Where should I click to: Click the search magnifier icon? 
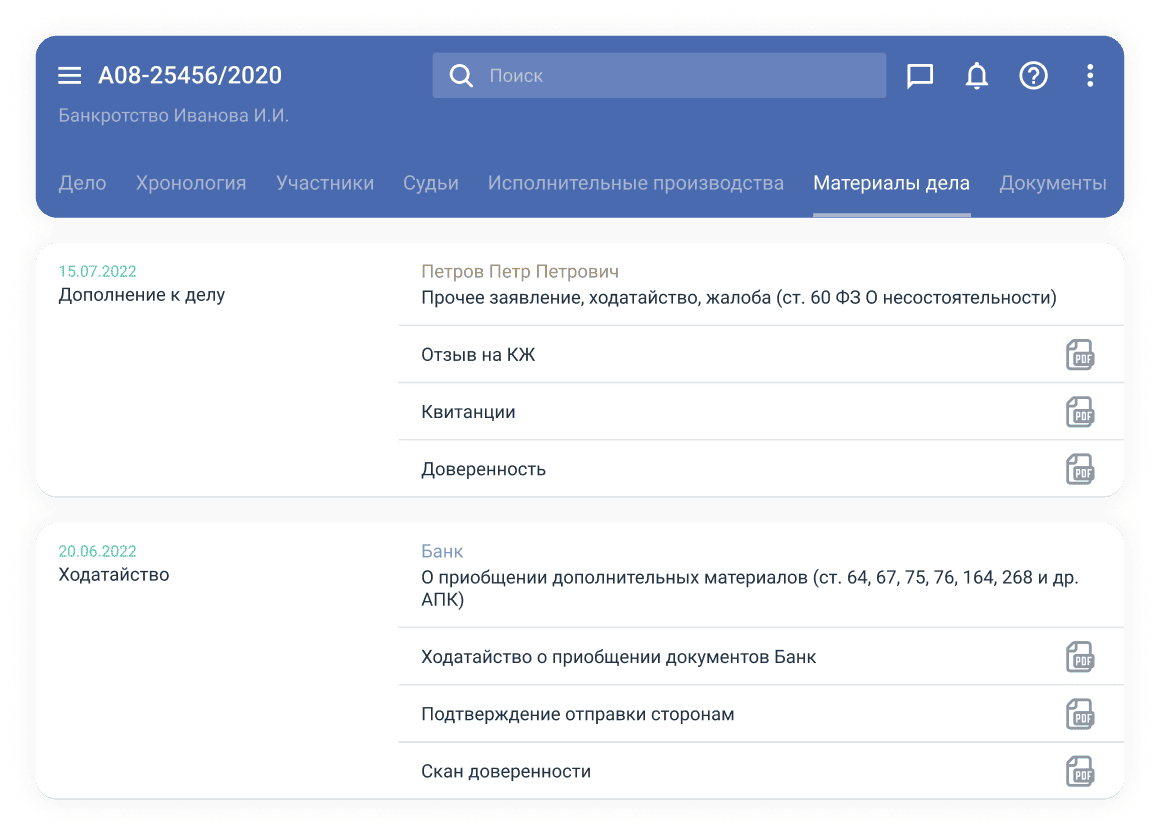click(461, 75)
